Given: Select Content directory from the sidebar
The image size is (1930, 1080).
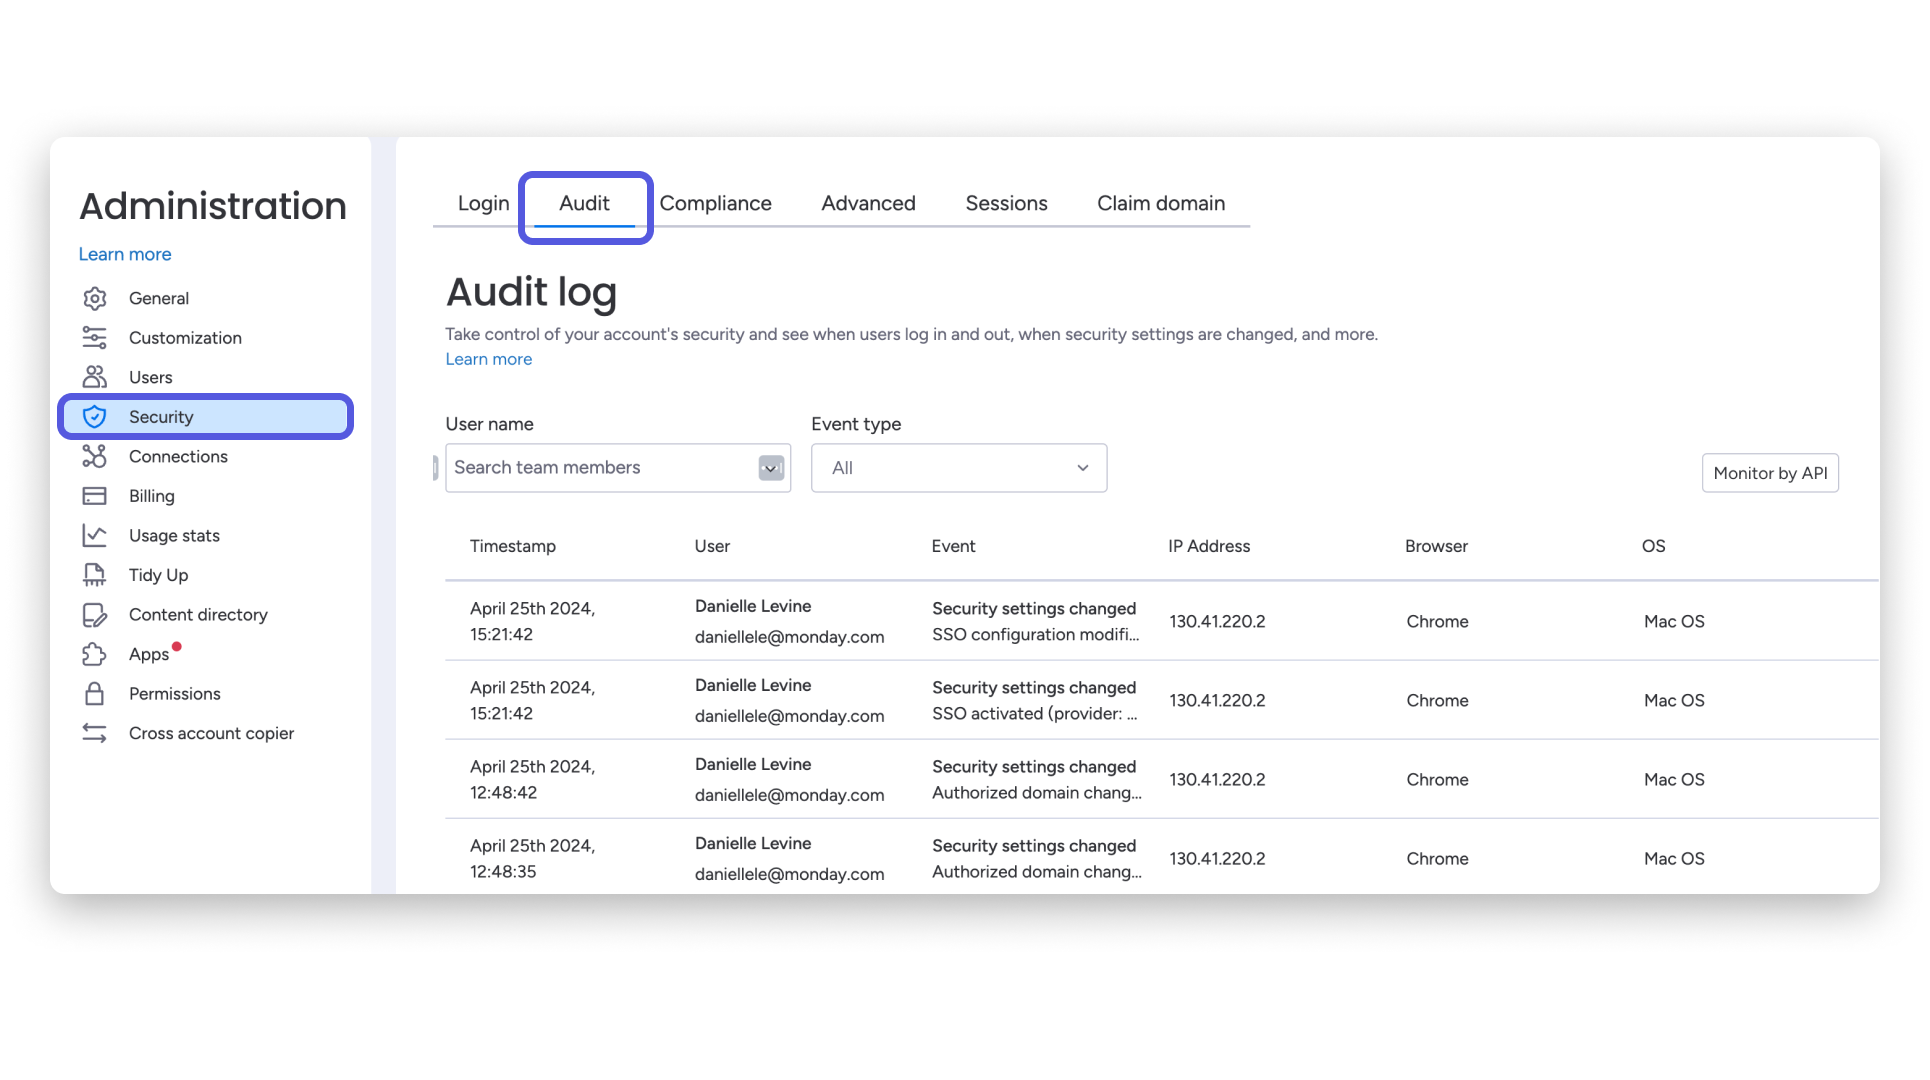Looking at the screenshot, I should 197,614.
